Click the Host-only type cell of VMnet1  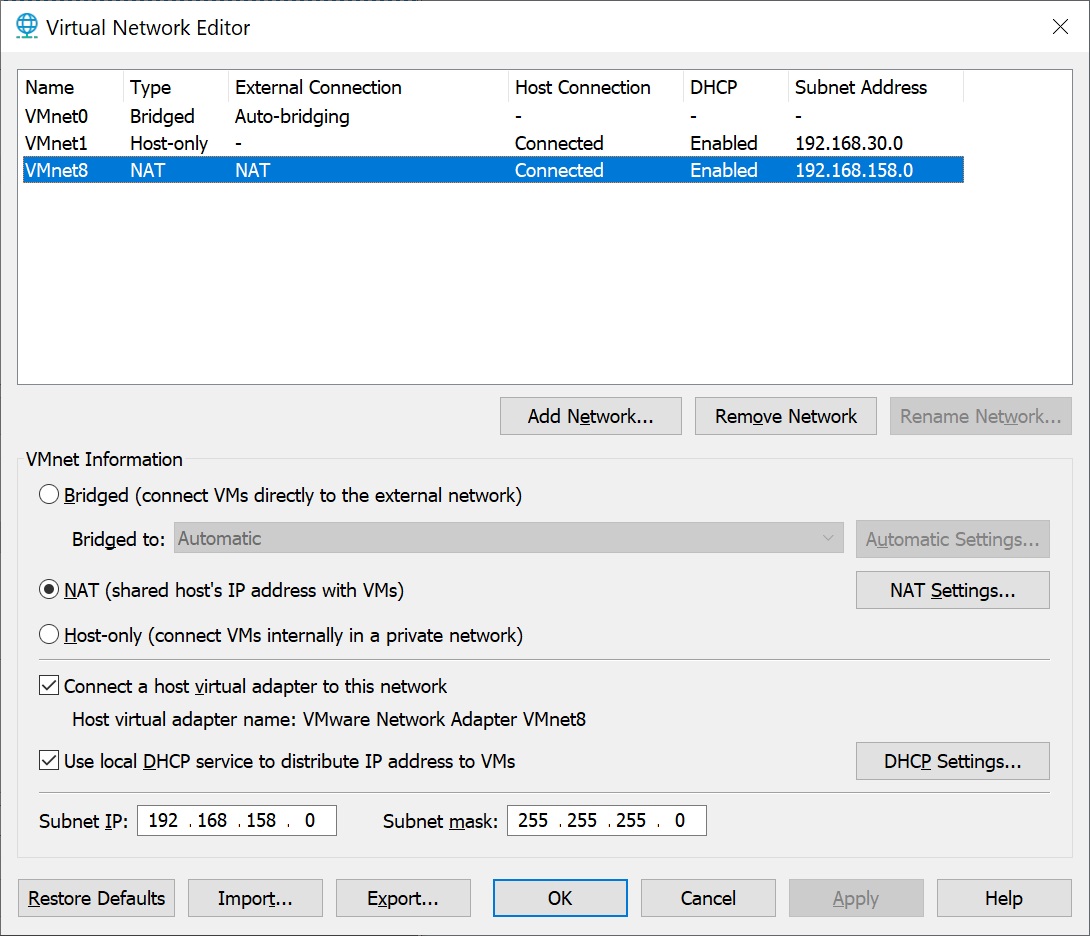[169, 143]
